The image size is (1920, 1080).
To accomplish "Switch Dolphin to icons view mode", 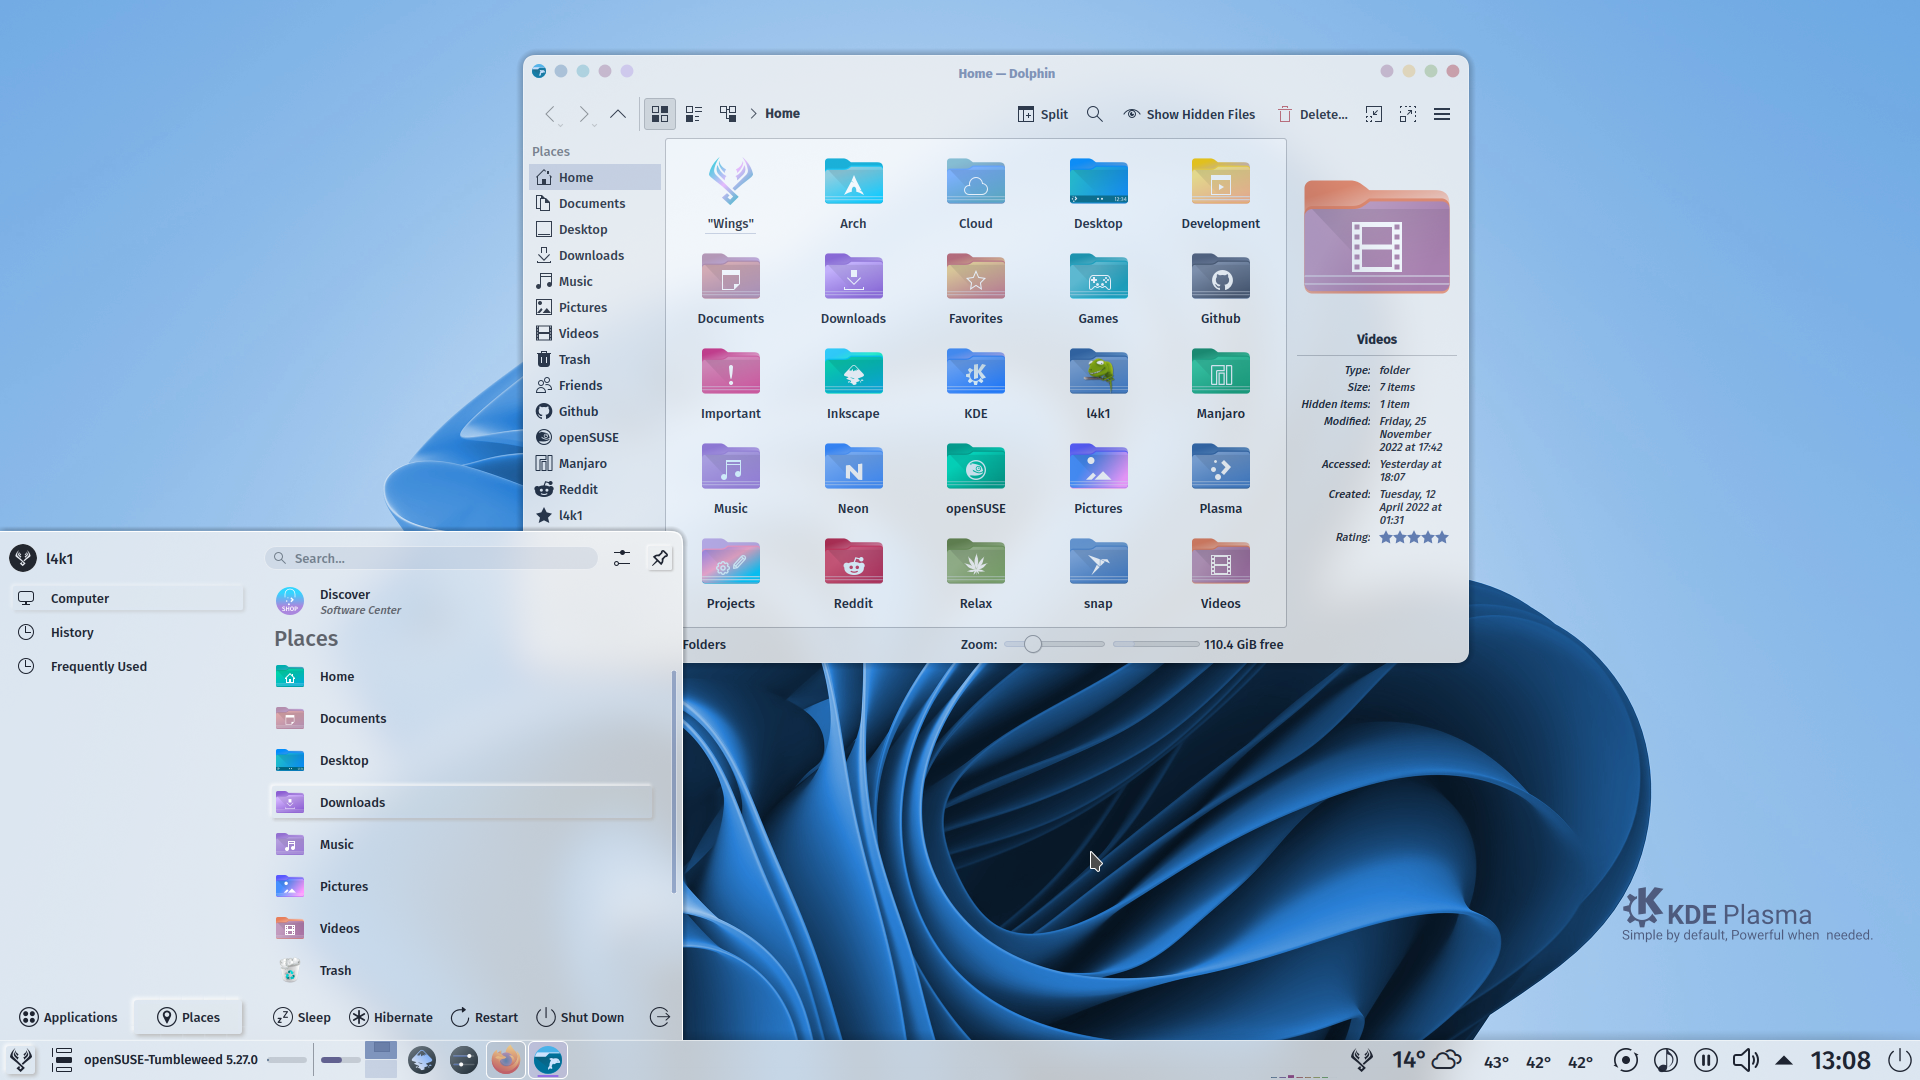I will 660,114.
